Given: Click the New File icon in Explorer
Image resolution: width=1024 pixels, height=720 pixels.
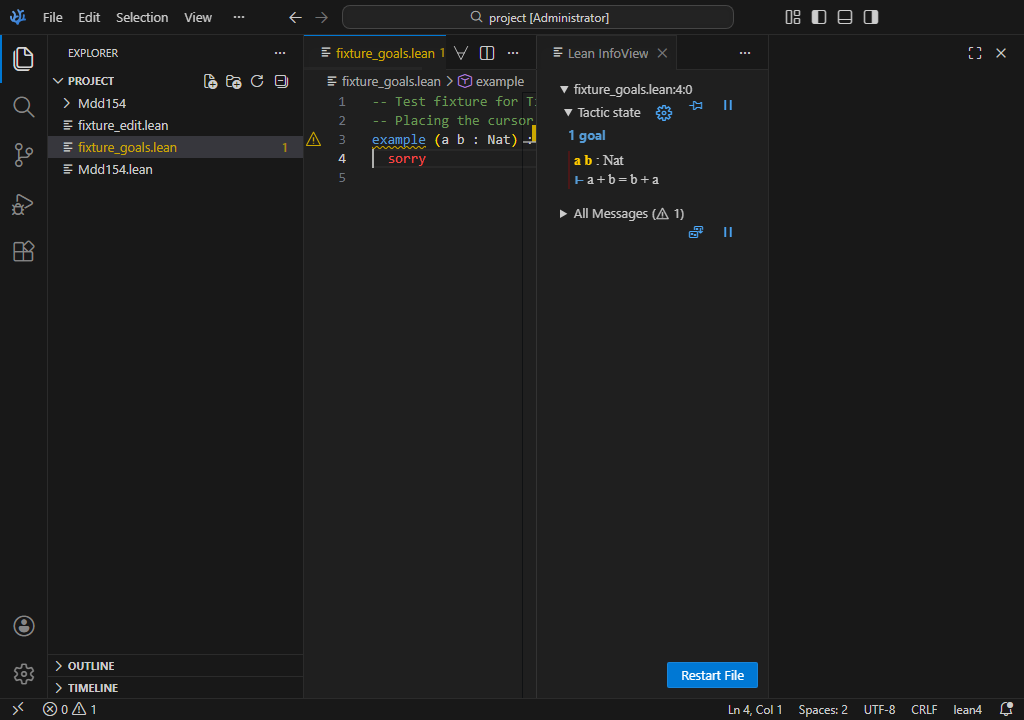Looking at the screenshot, I should 210,81.
